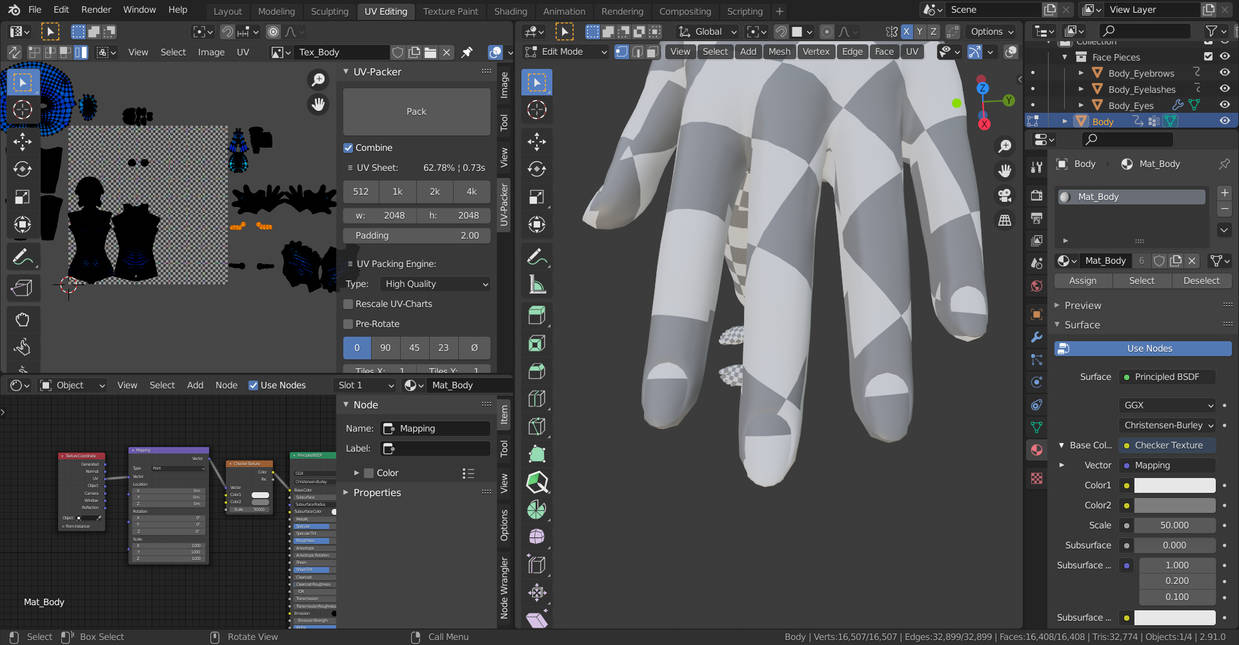Select the Bevel tool
Image resolution: width=1239 pixels, height=645 pixels.
point(537,372)
